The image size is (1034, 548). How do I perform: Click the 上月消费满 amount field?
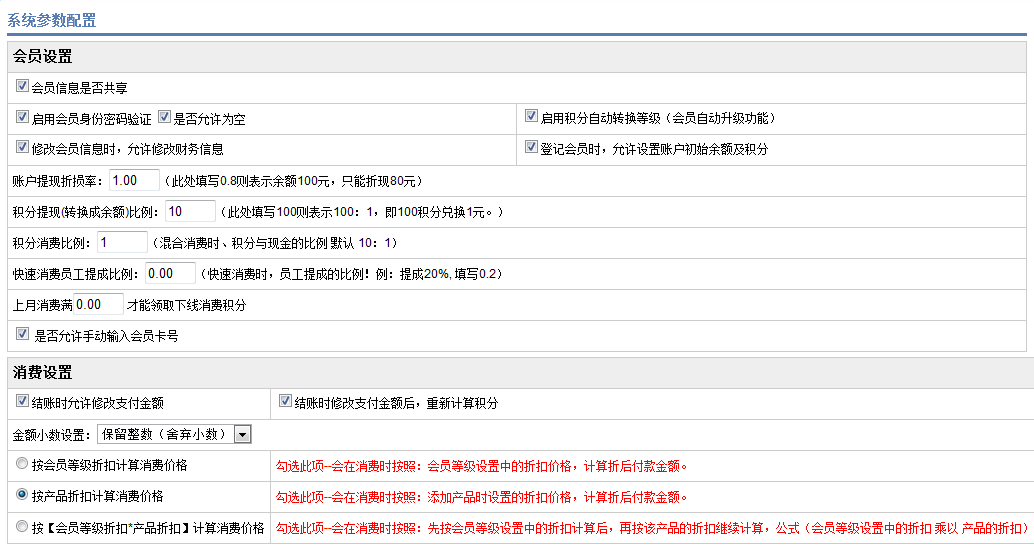coord(98,304)
